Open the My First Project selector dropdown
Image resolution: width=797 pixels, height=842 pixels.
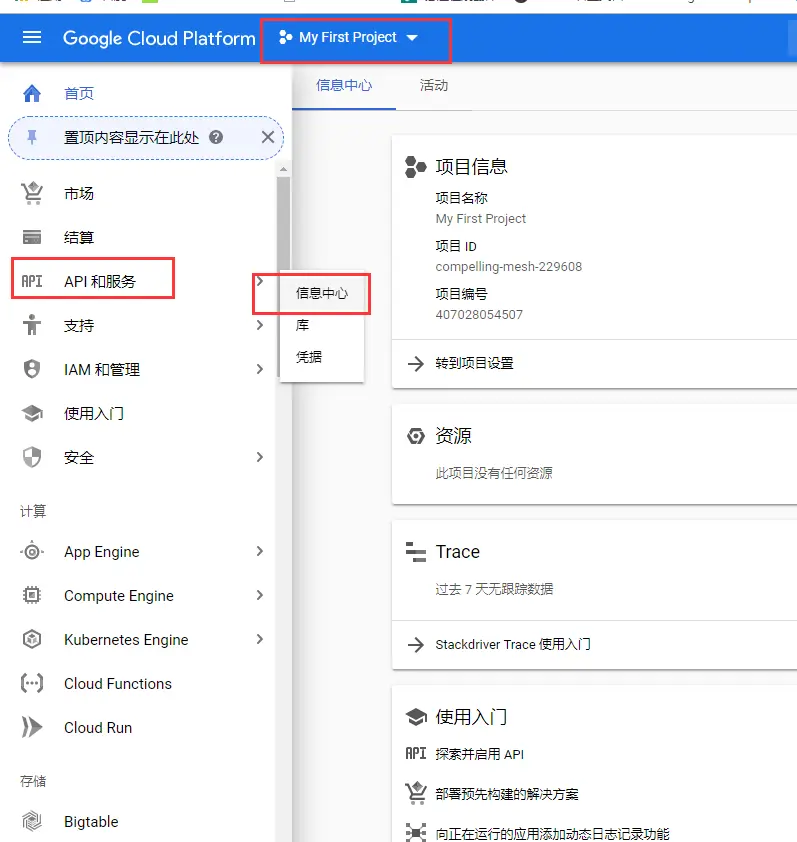[x=348, y=38]
